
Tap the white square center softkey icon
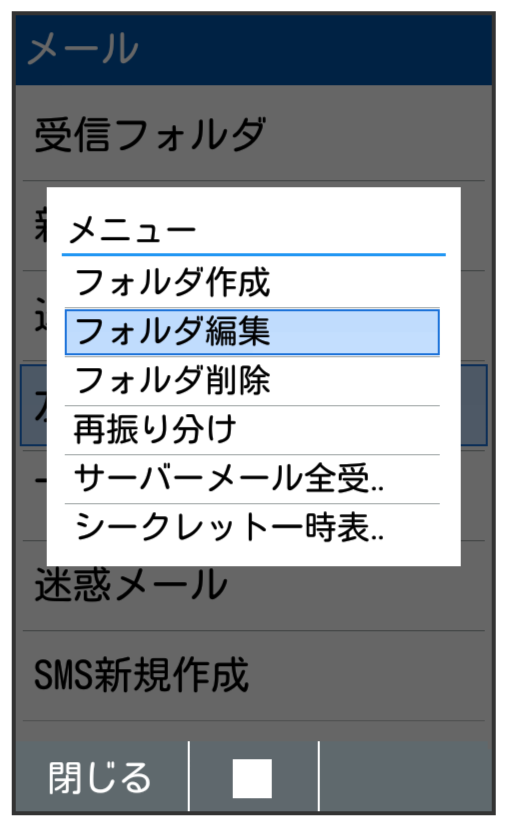click(x=252, y=778)
